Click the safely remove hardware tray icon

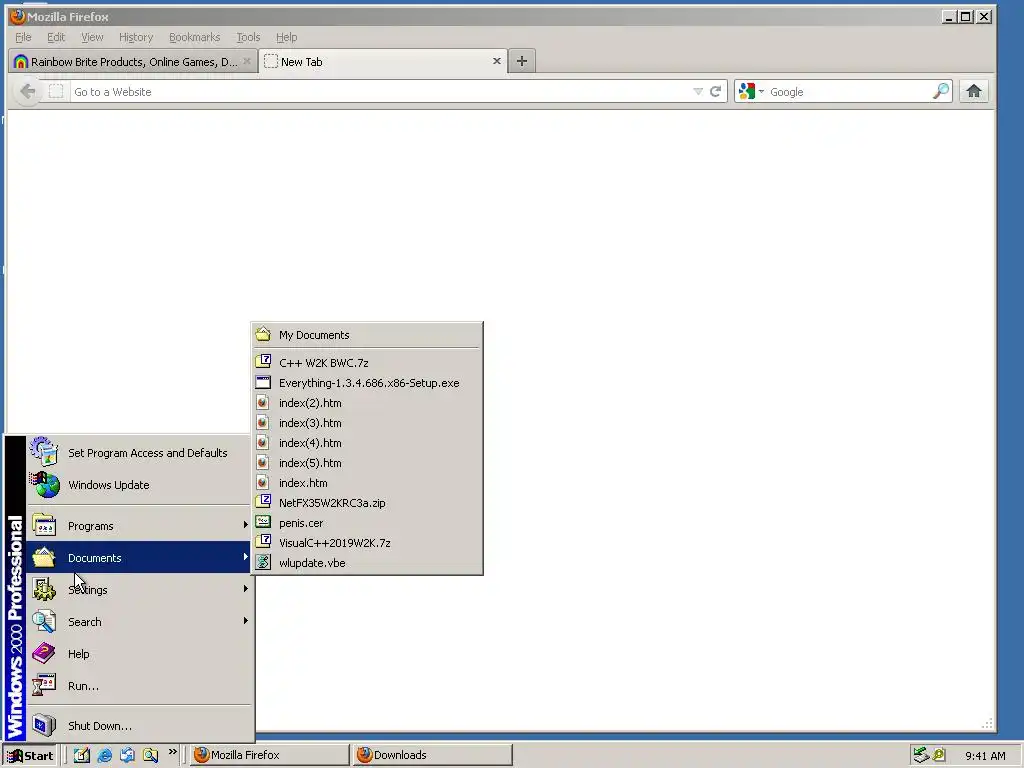pyautogui.click(x=921, y=755)
